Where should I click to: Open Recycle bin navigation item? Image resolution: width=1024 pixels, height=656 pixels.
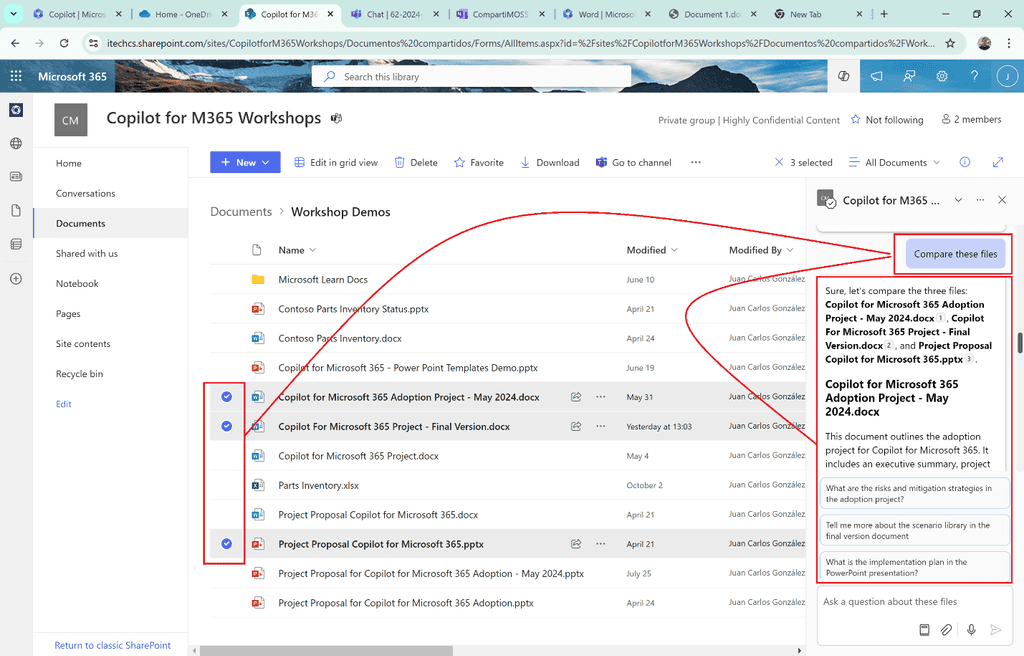[79, 374]
